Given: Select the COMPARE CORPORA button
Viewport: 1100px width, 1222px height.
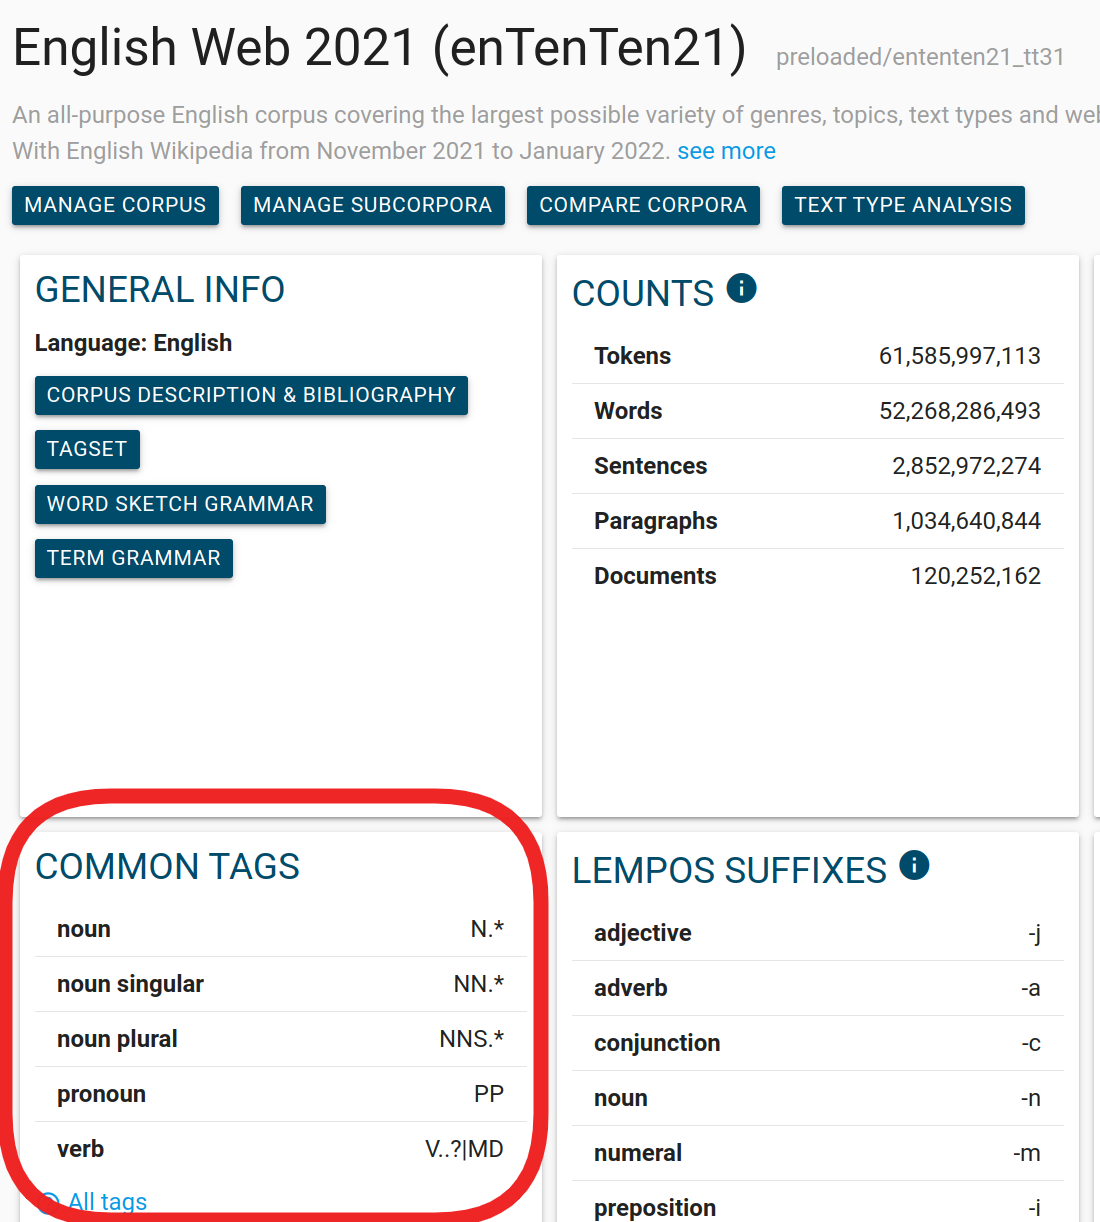Looking at the screenshot, I should click(x=643, y=205).
